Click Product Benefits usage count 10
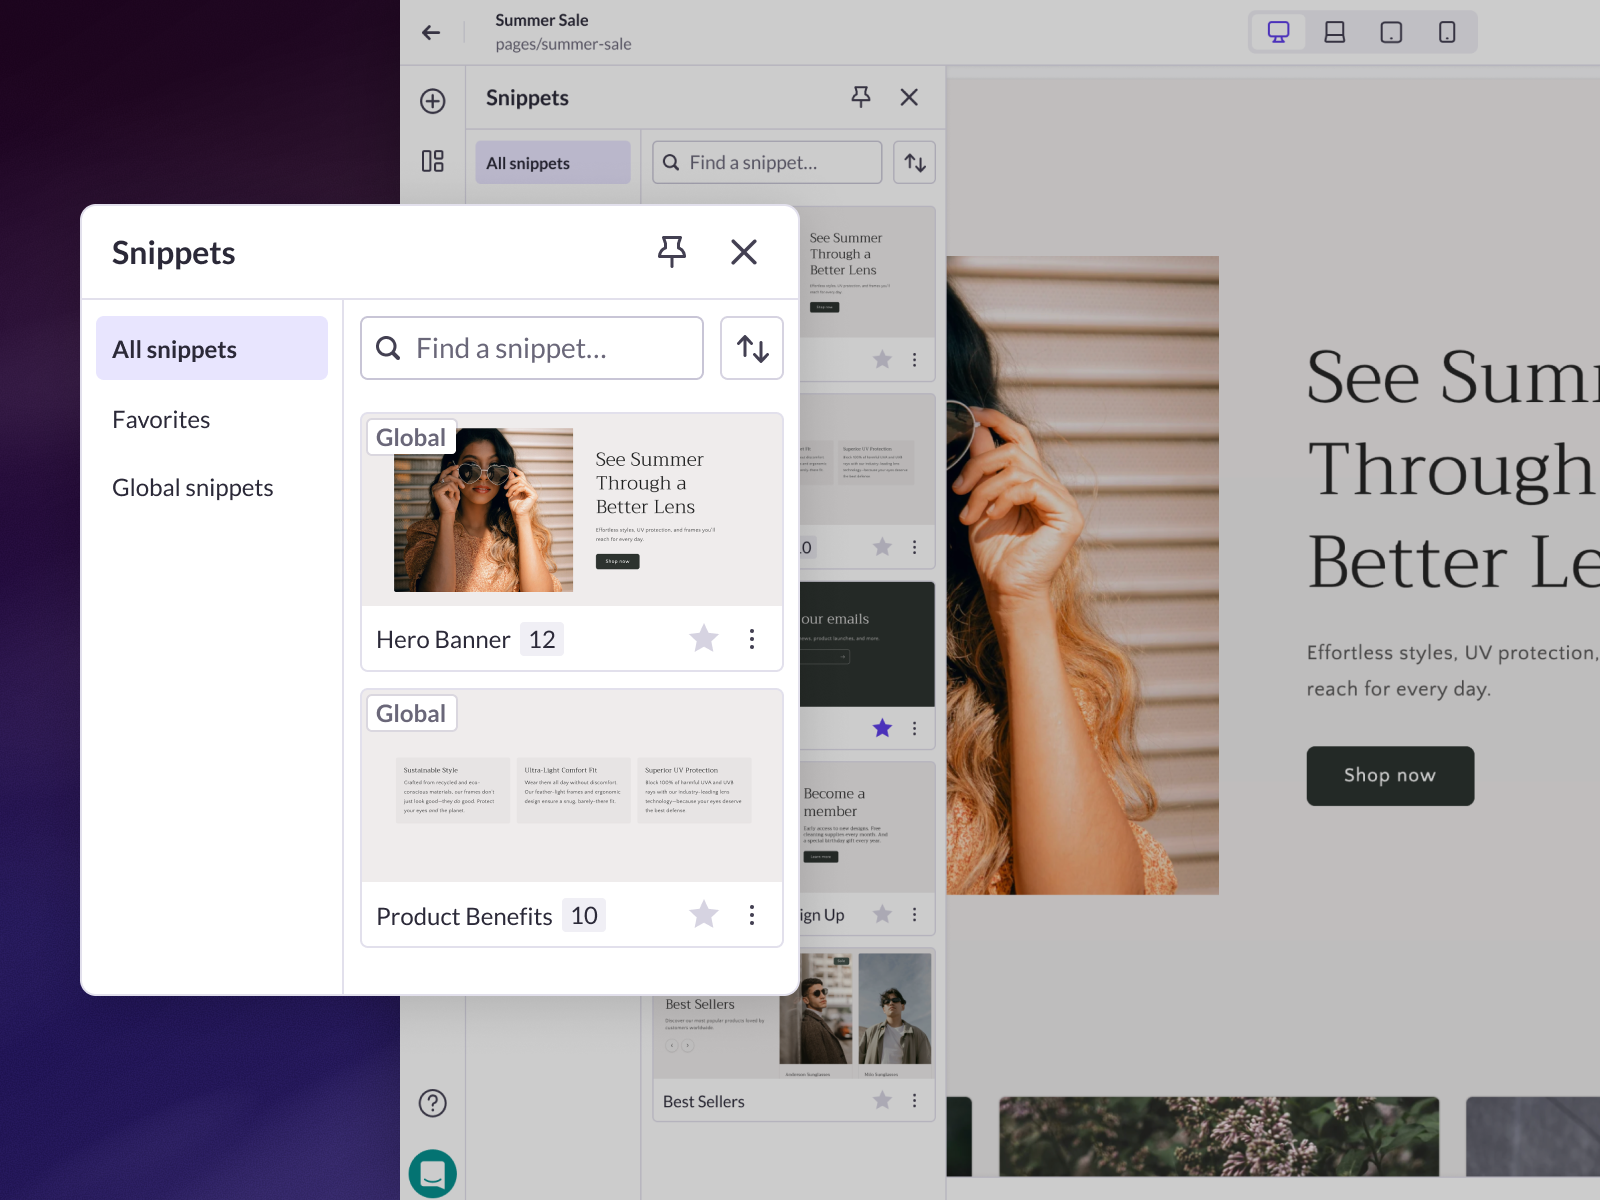 coord(584,915)
